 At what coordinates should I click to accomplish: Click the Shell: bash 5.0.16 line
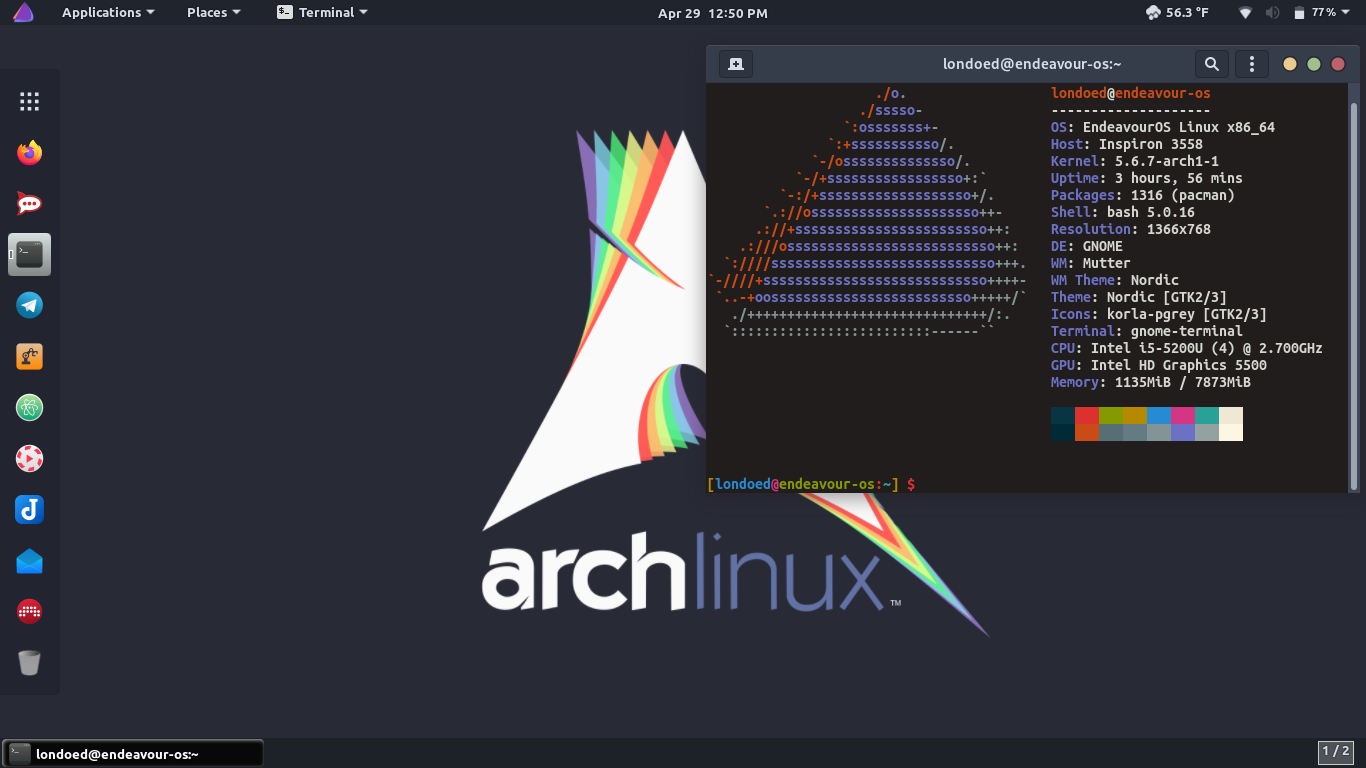(1123, 212)
